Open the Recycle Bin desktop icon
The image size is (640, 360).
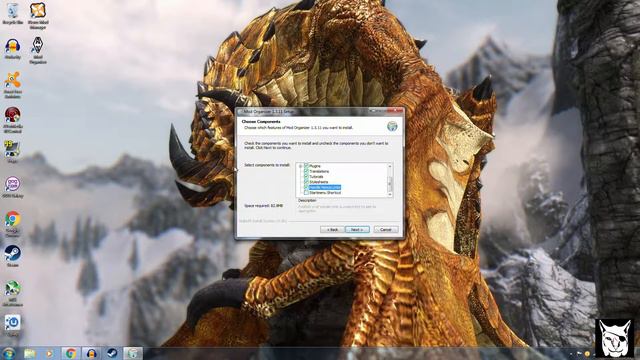[13, 13]
